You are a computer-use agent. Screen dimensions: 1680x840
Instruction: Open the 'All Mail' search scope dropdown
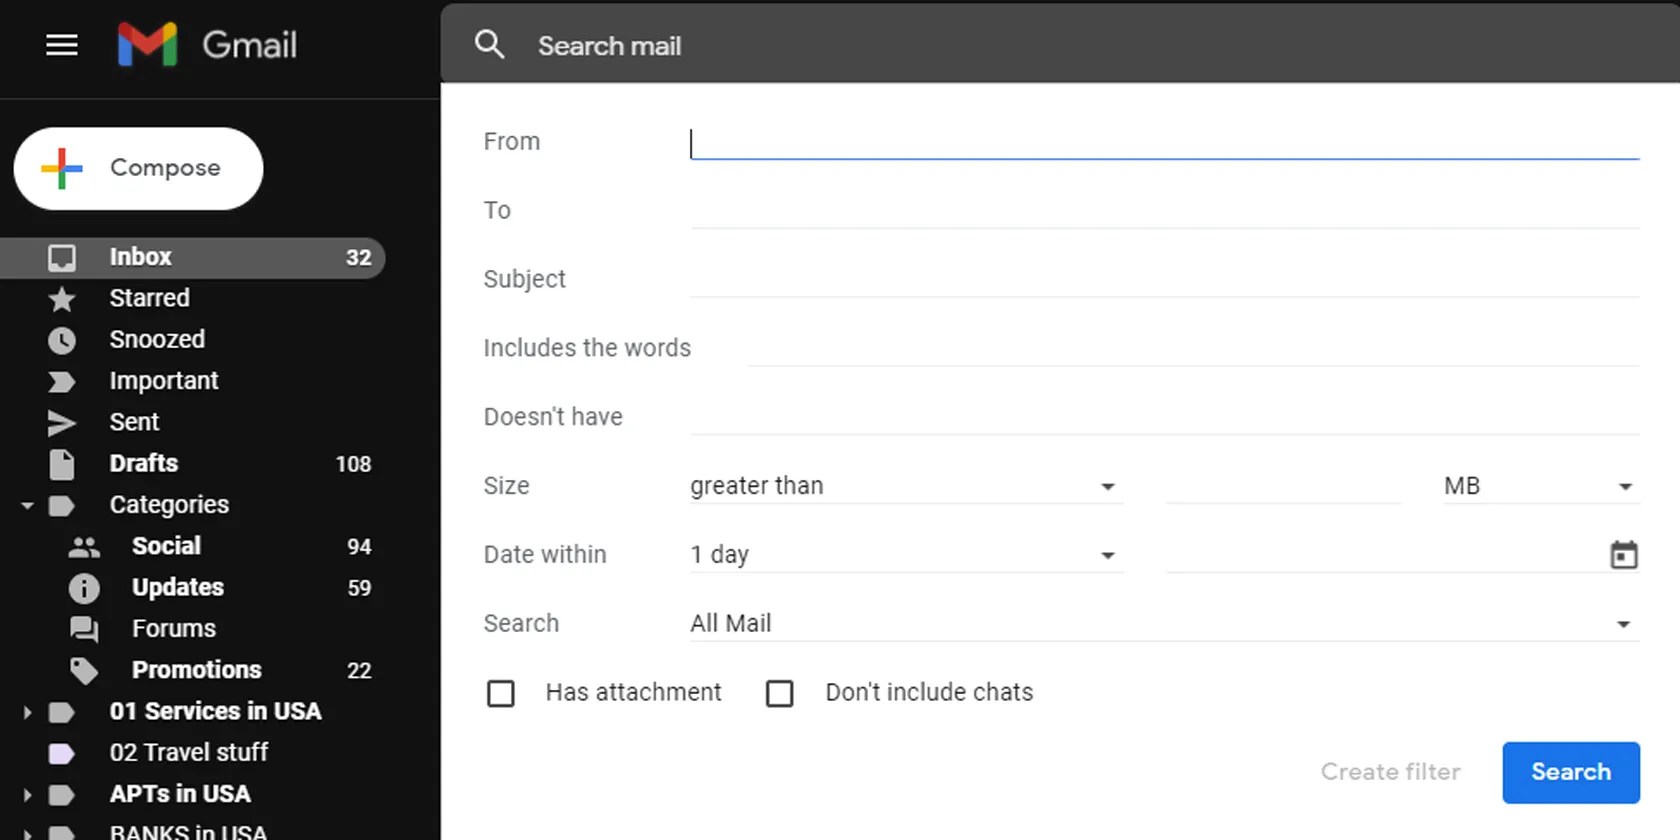tap(1163, 624)
